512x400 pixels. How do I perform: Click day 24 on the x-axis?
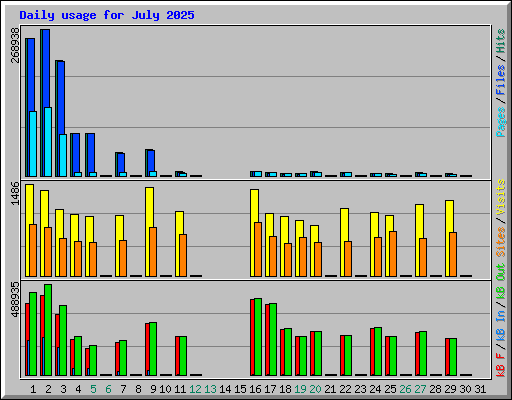click(375, 389)
